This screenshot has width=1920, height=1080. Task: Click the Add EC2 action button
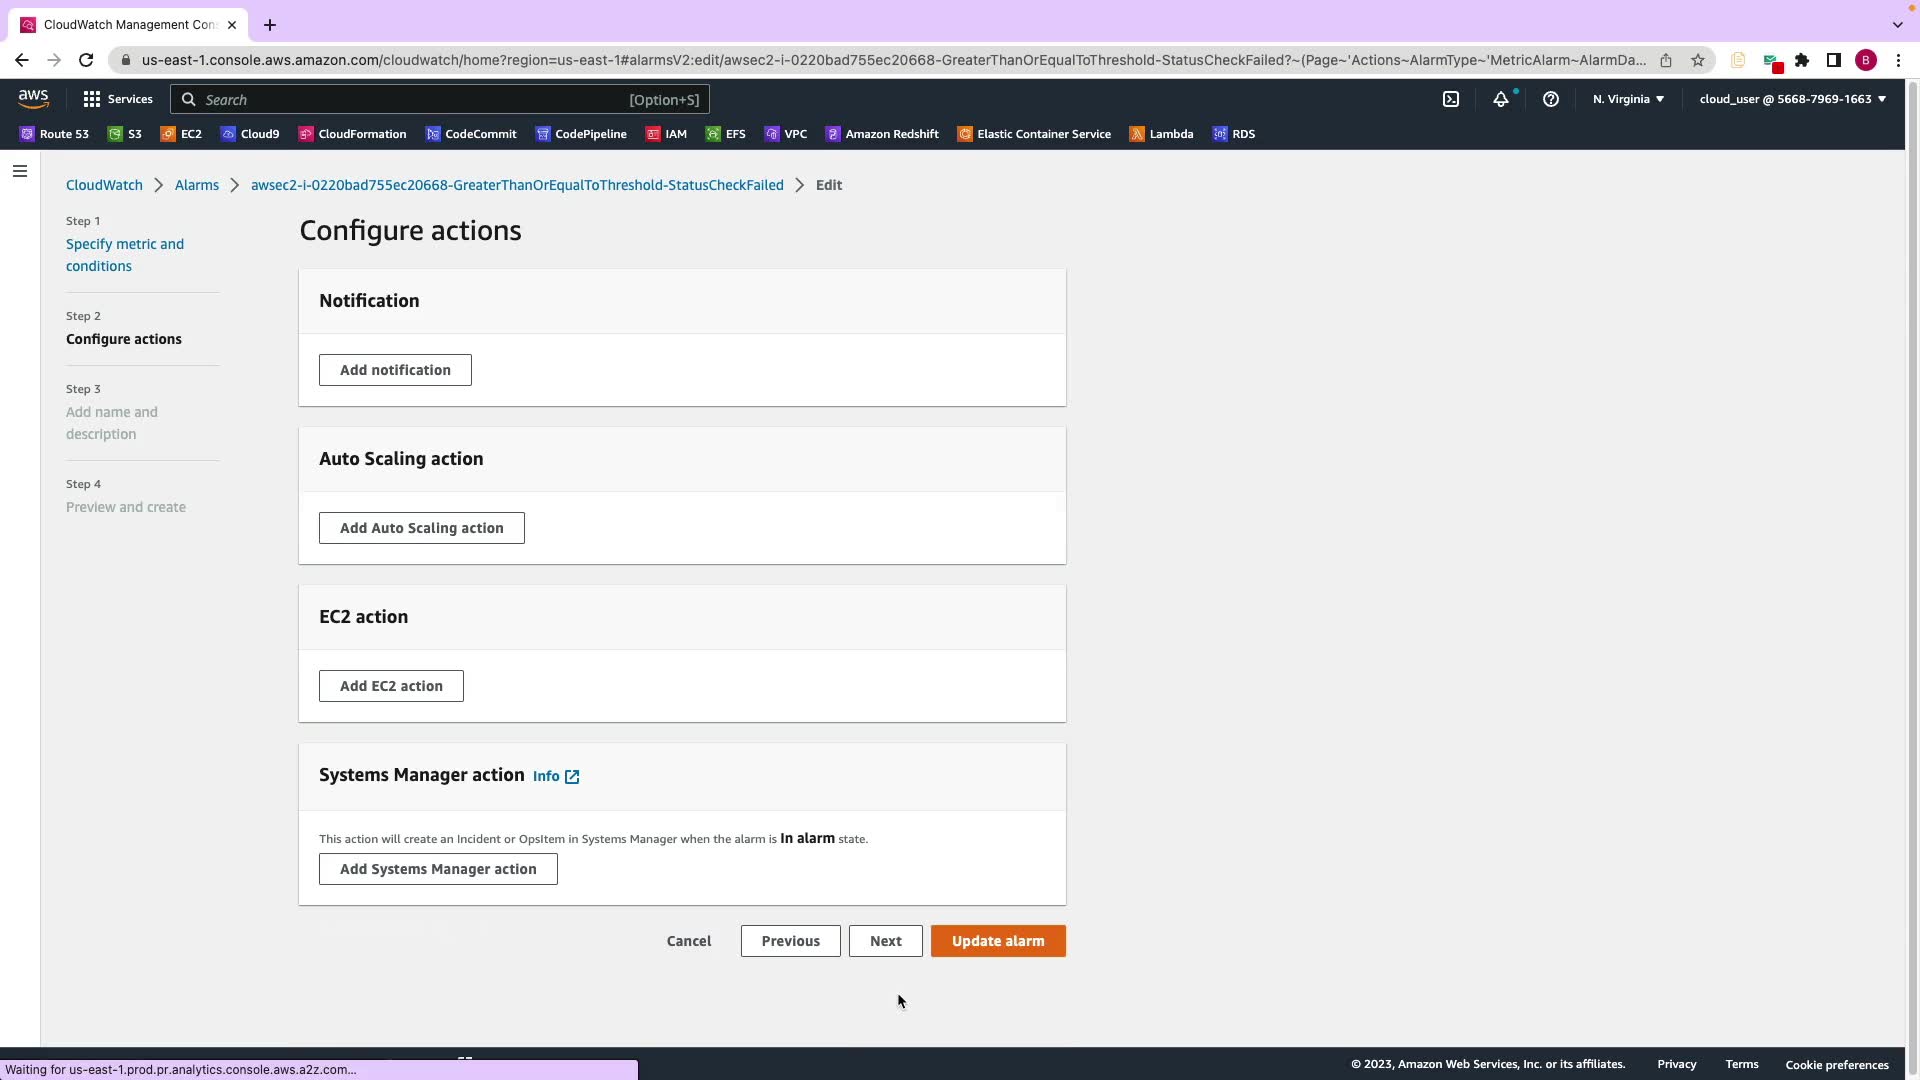(391, 686)
